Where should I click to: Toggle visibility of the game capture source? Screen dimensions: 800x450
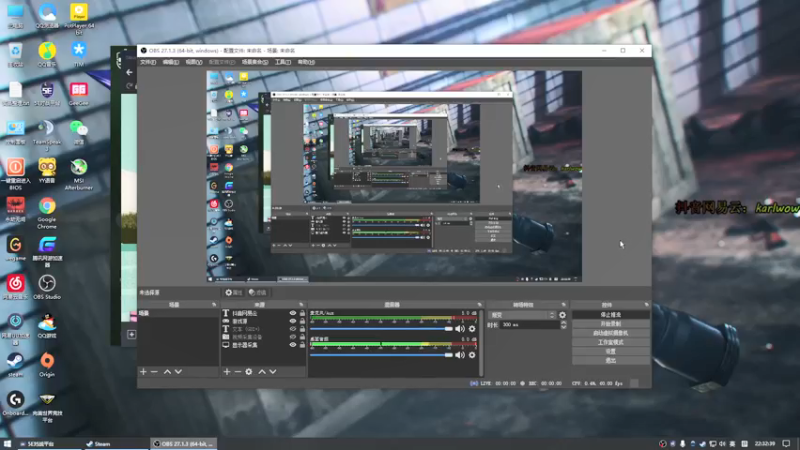293,321
